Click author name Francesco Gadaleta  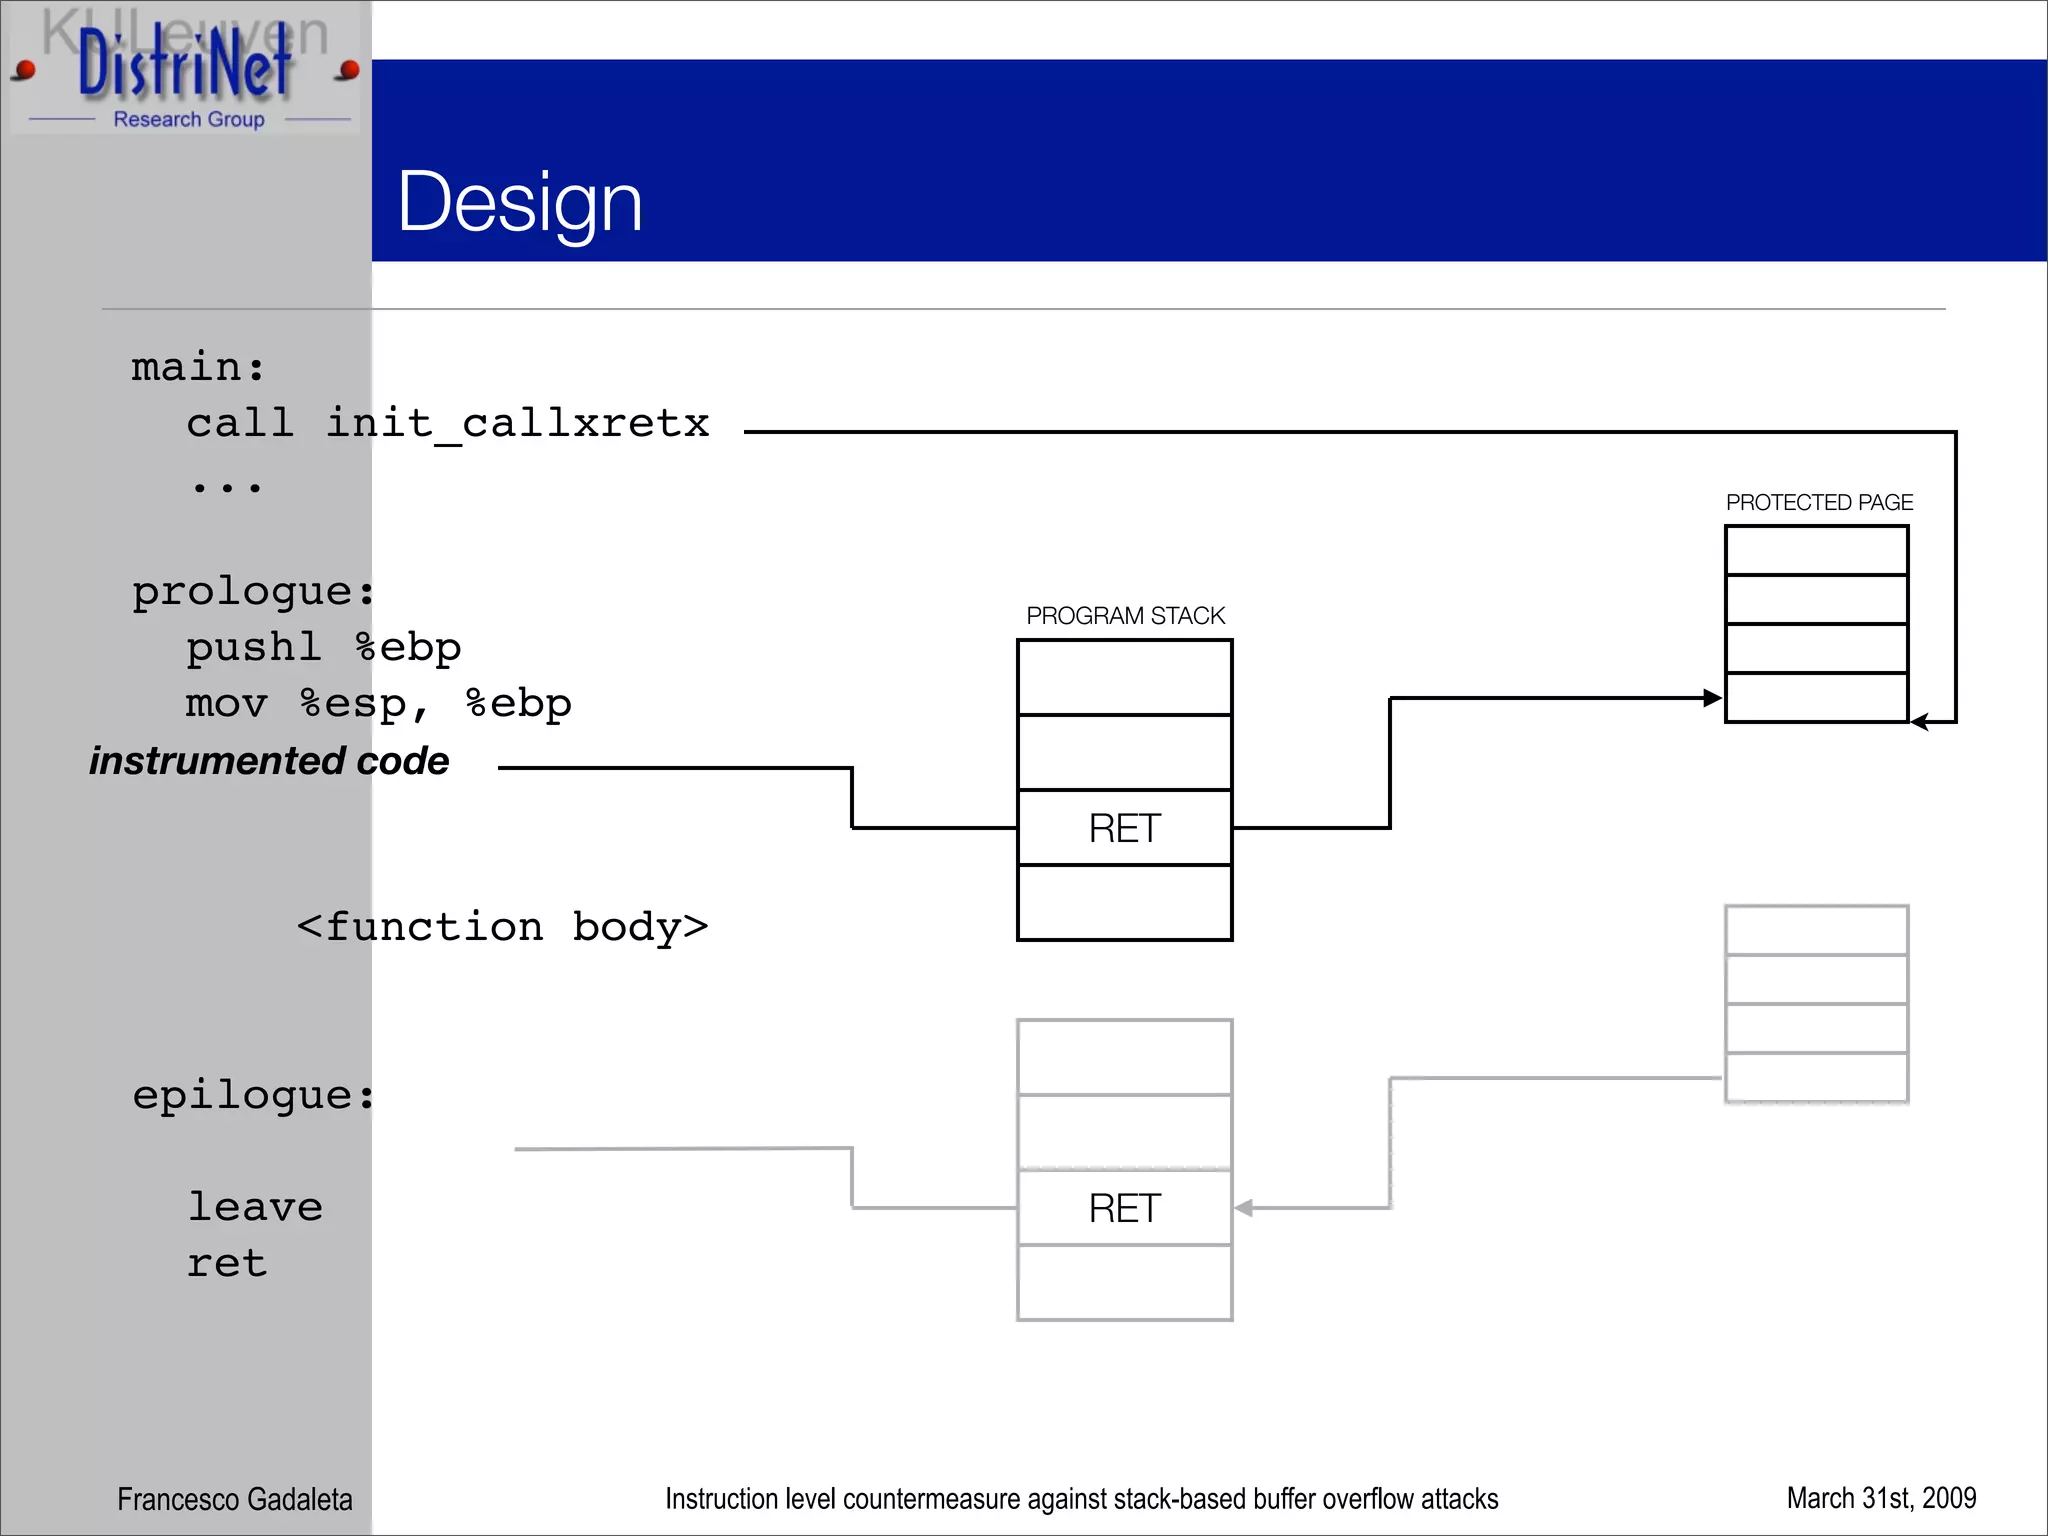(x=234, y=1499)
